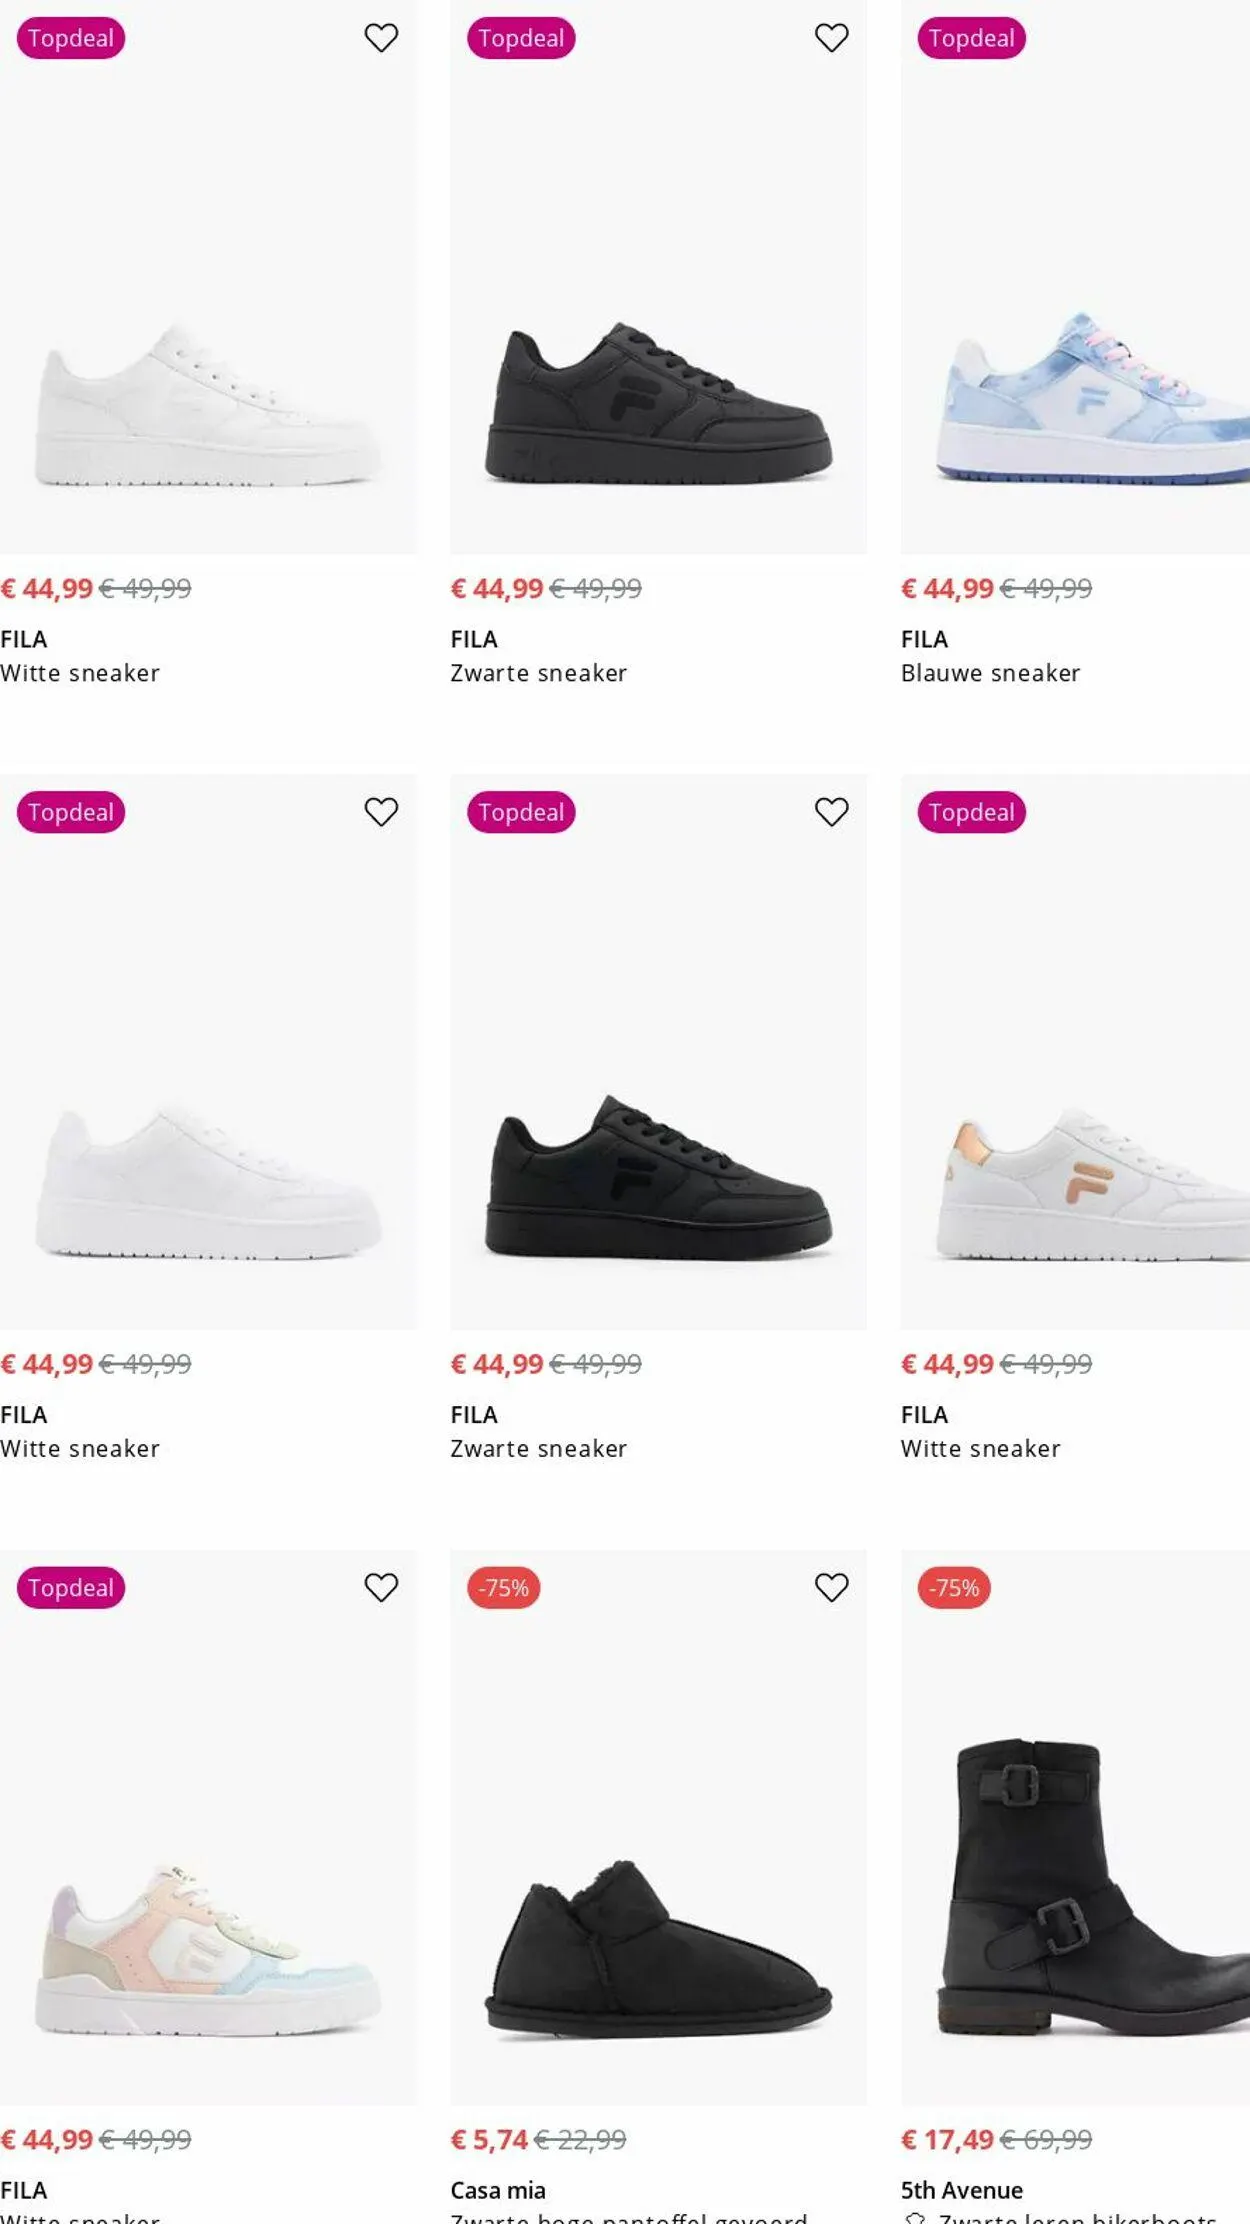Heart the Casa mia black slipper
The width and height of the screenshot is (1250, 2224).
pyautogui.click(x=831, y=1587)
